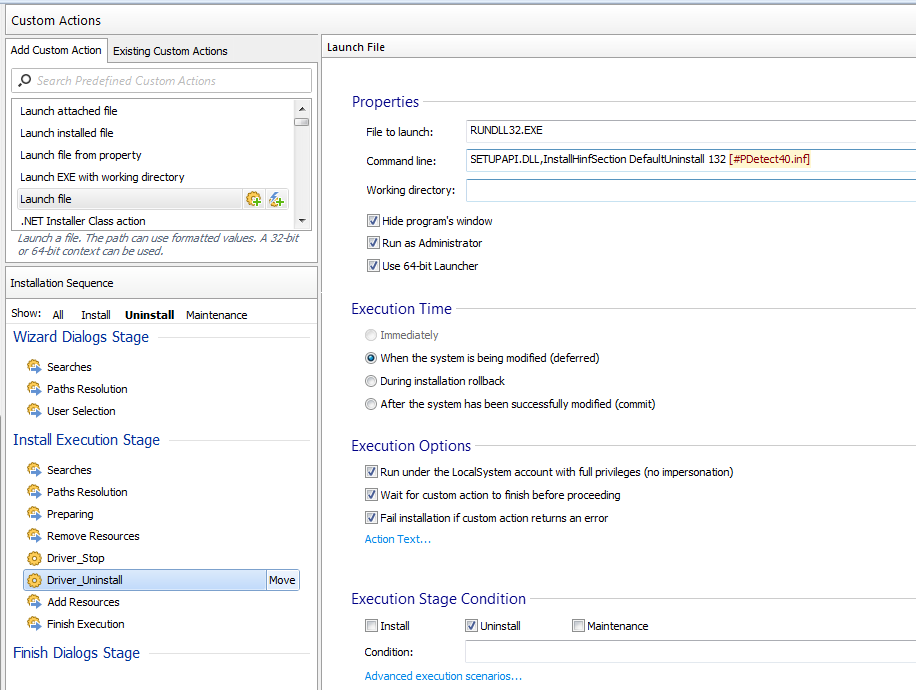
Task: Switch to Existing Custom Actions tab
Action: pos(170,51)
